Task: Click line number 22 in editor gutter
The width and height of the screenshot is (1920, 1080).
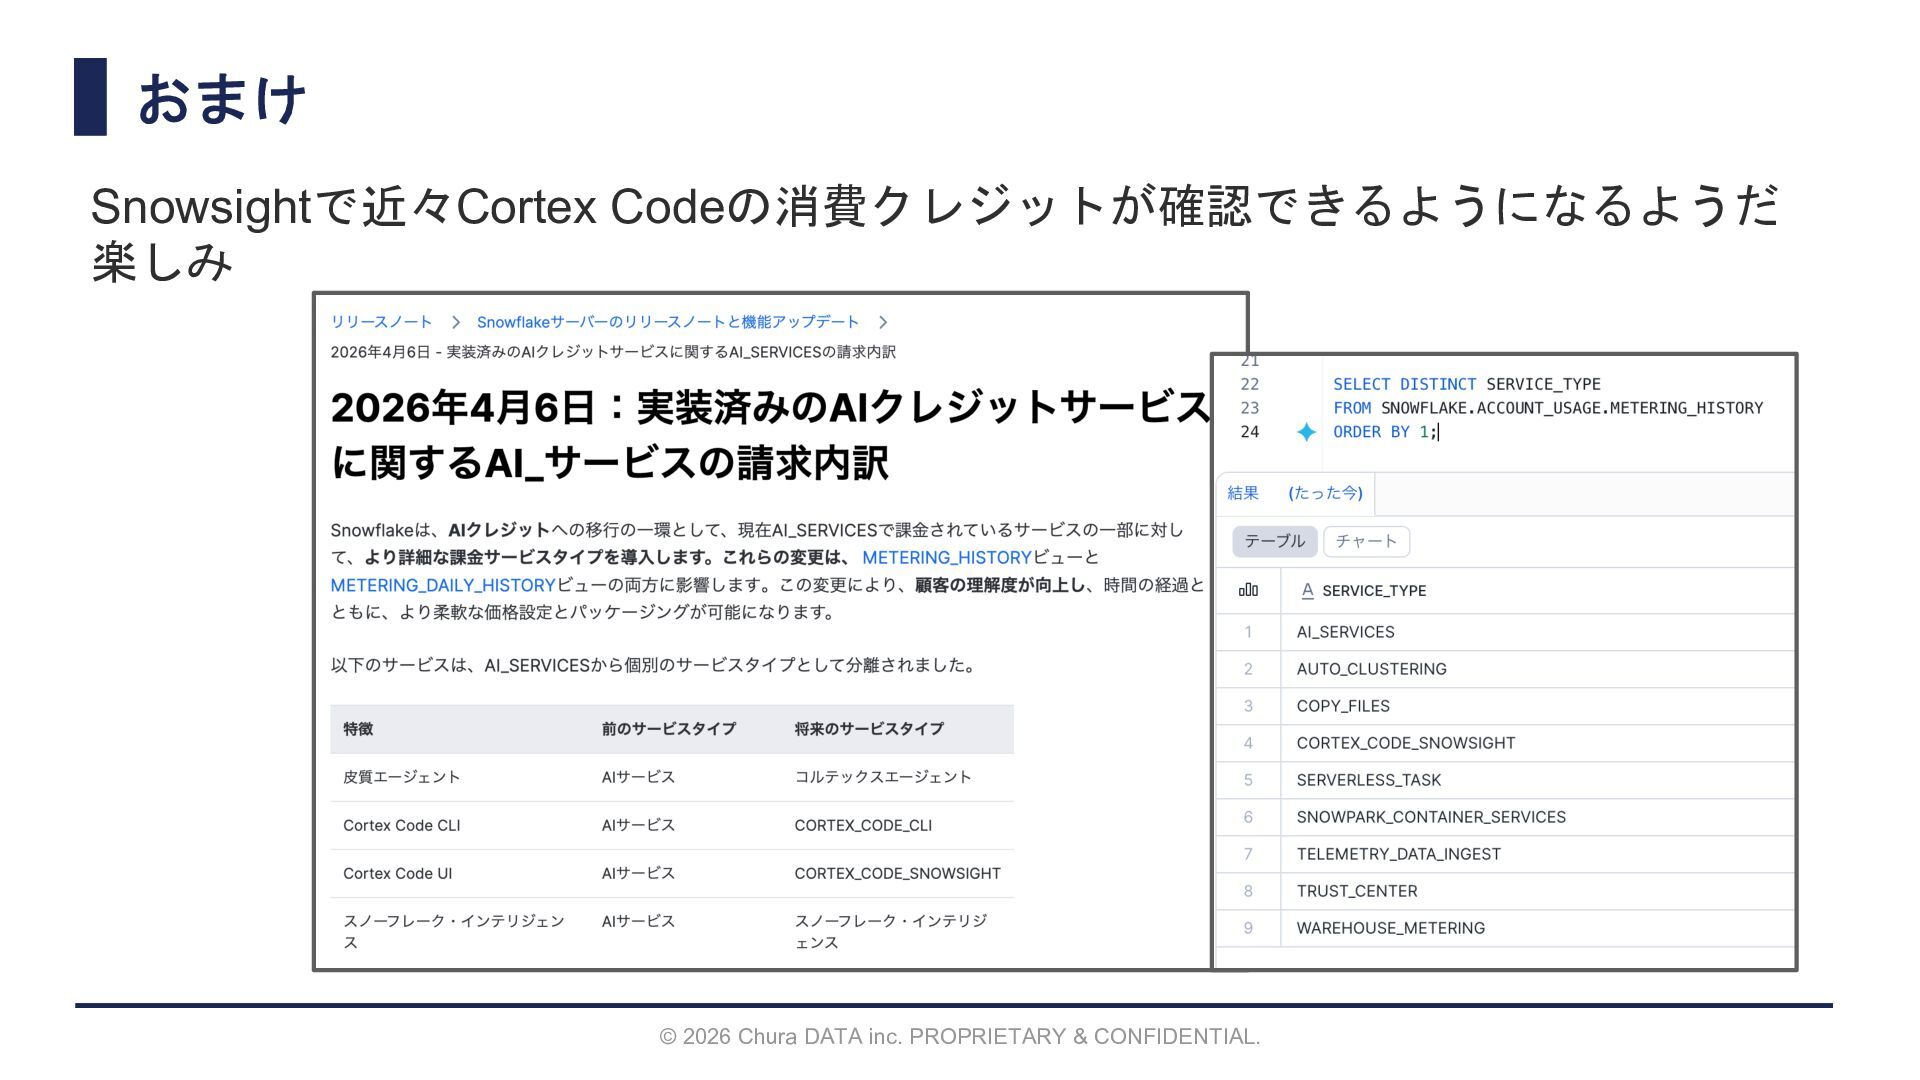Action: 1249,384
